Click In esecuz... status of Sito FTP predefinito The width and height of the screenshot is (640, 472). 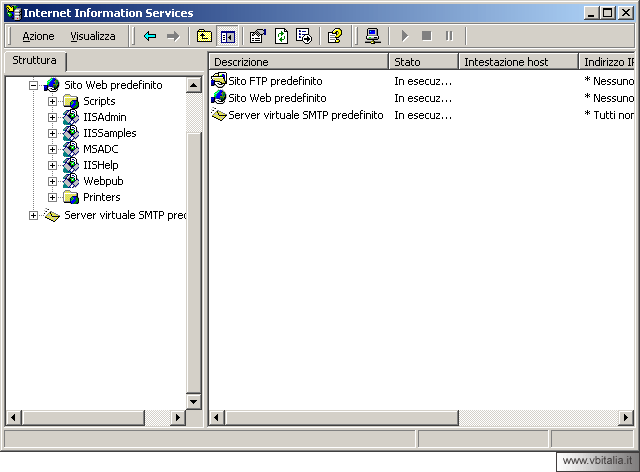[x=423, y=81]
